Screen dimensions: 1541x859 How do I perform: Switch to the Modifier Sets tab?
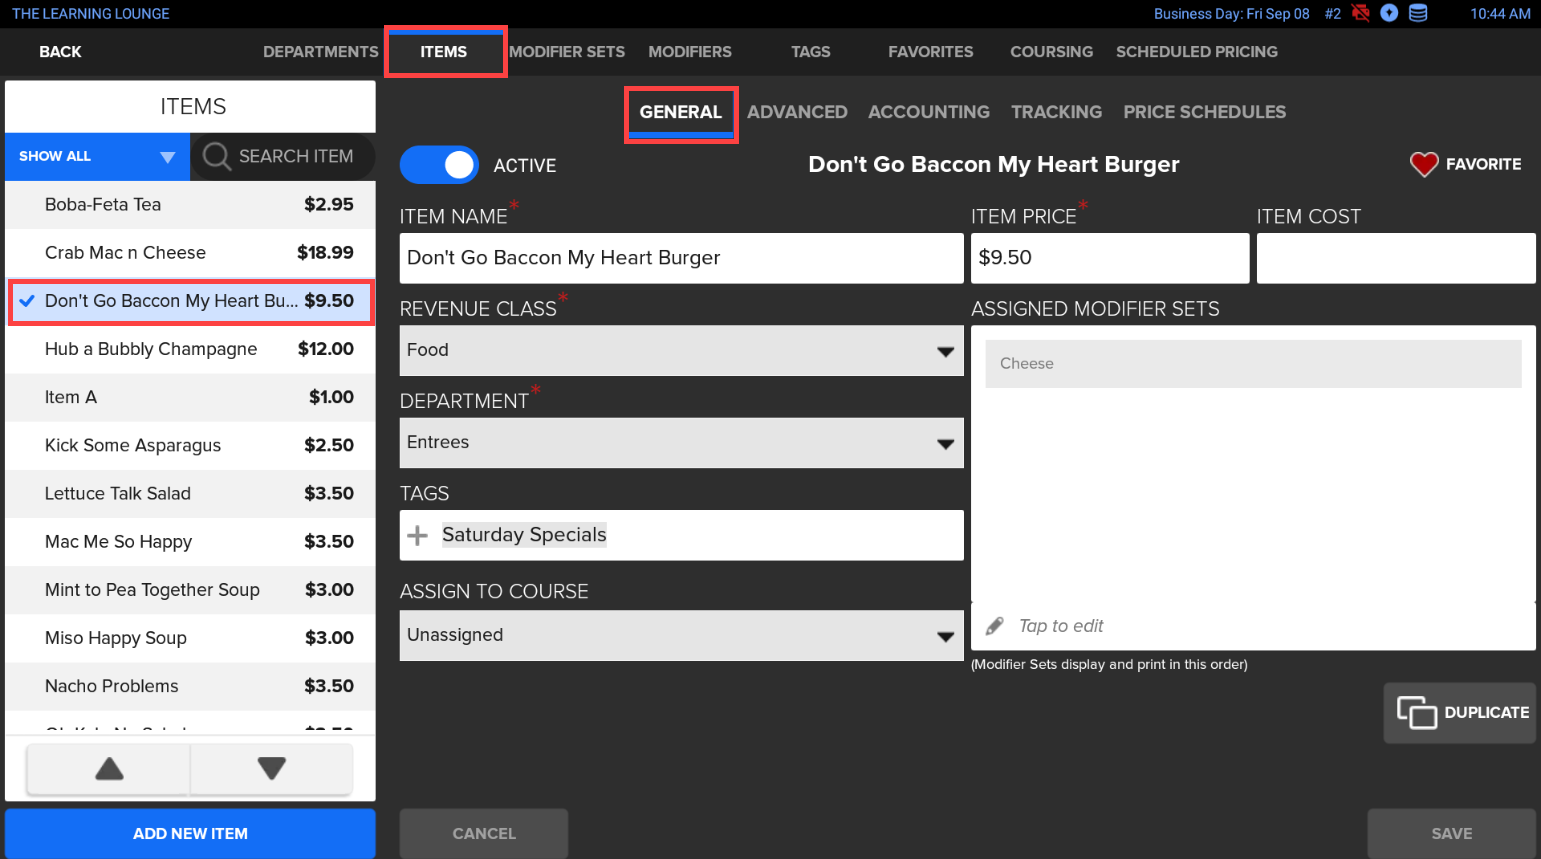(567, 52)
